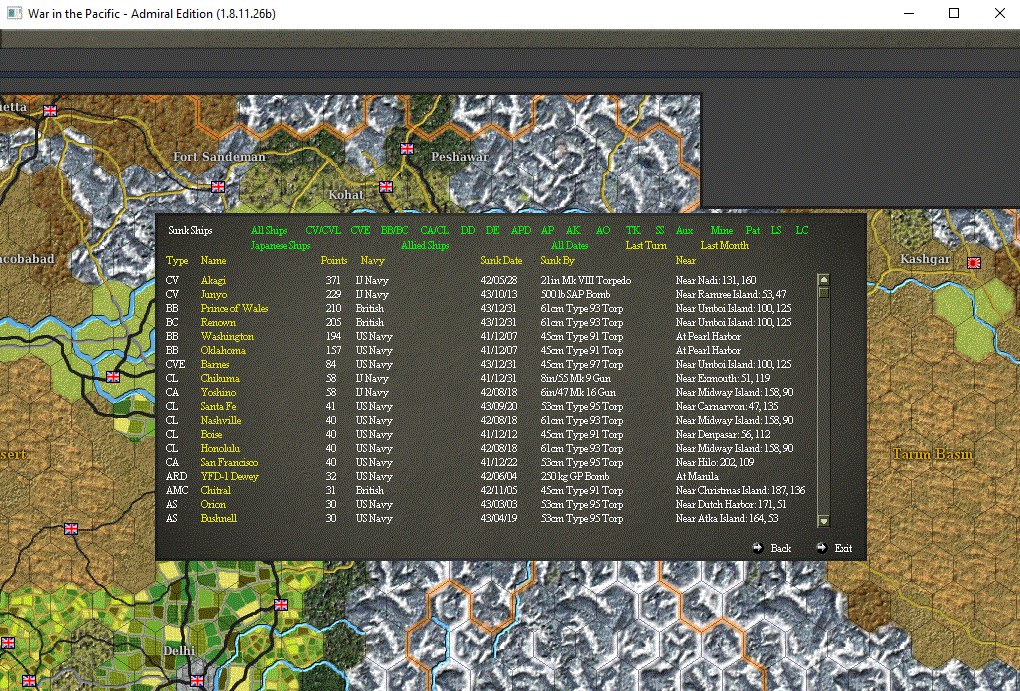This screenshot has height=691, width=1020.
Task: Open ship Prince of Wales
Action: [234, 308]
